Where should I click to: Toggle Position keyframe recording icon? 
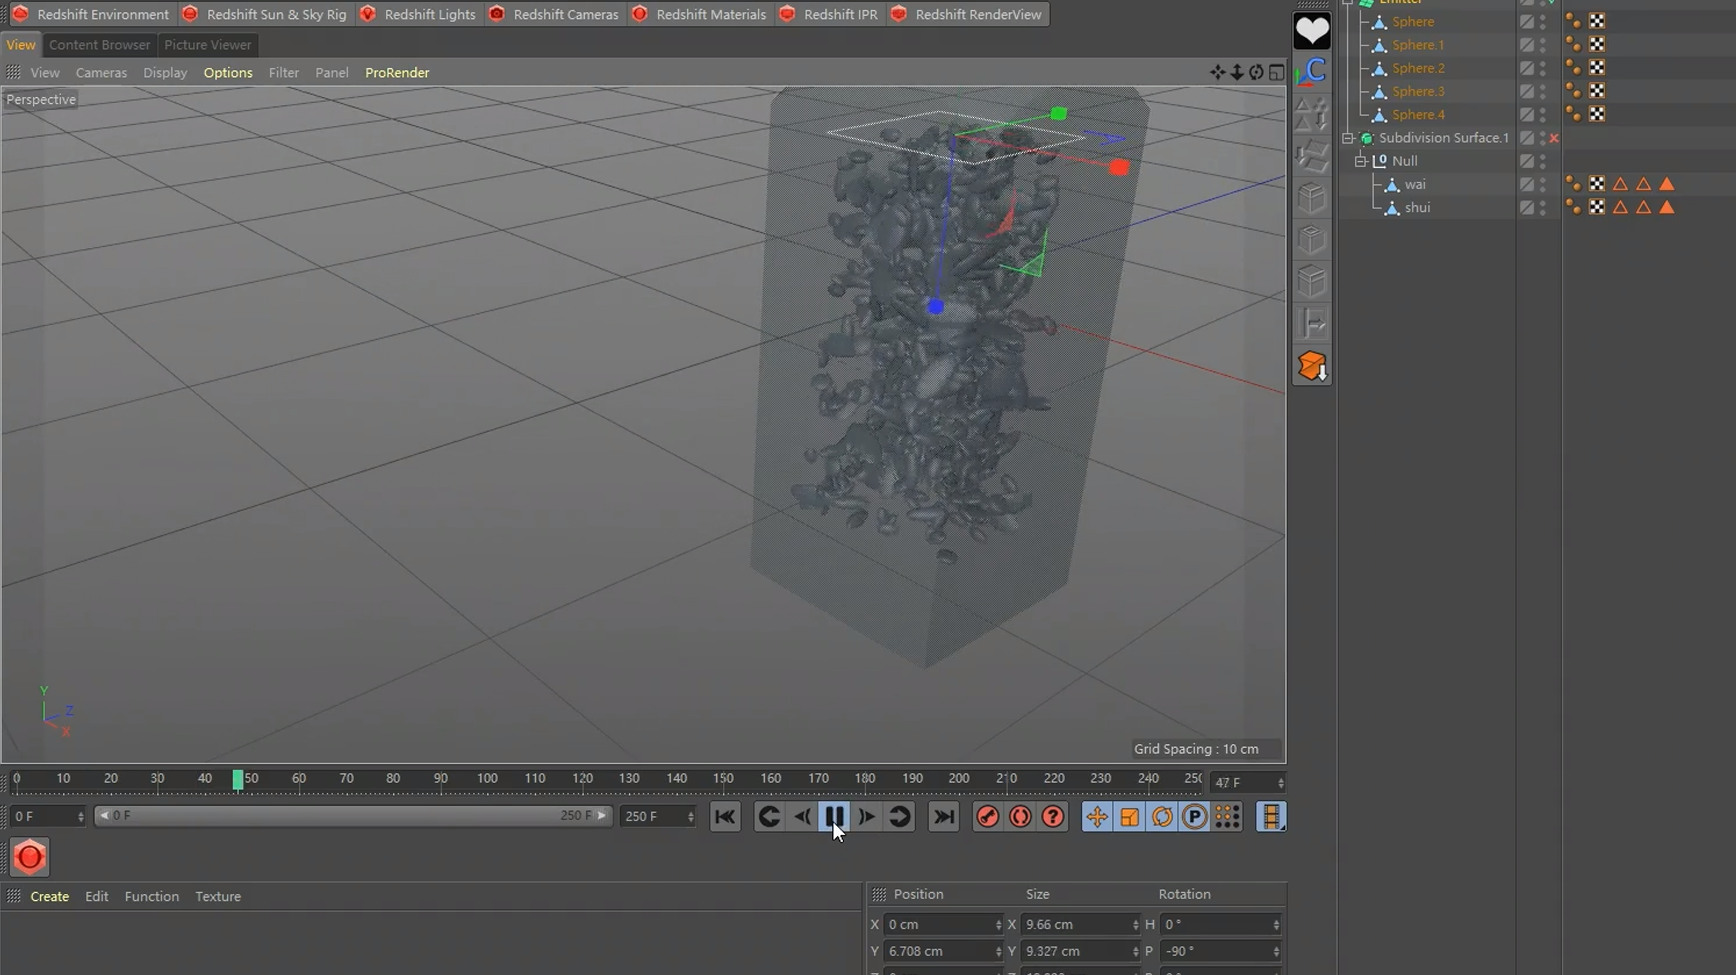(1097, 817)
